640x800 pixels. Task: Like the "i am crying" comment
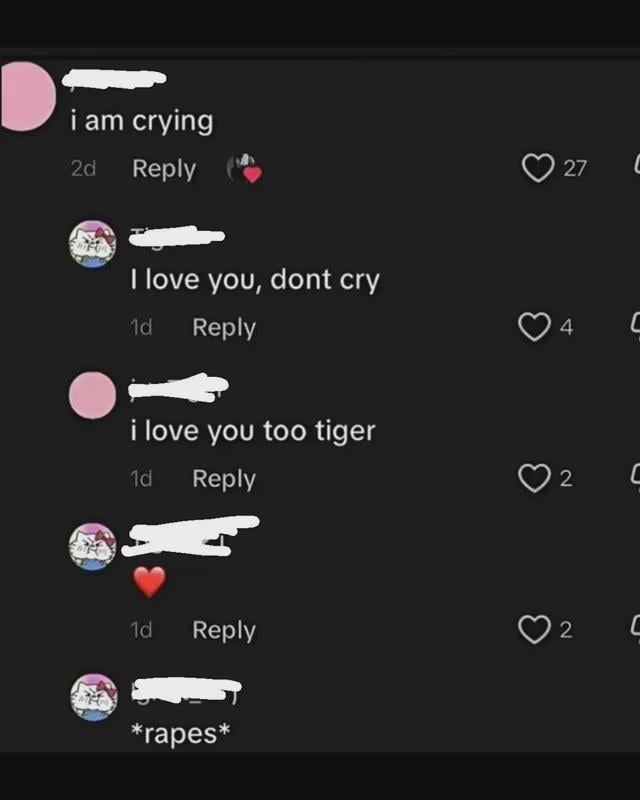coord(538,168)
